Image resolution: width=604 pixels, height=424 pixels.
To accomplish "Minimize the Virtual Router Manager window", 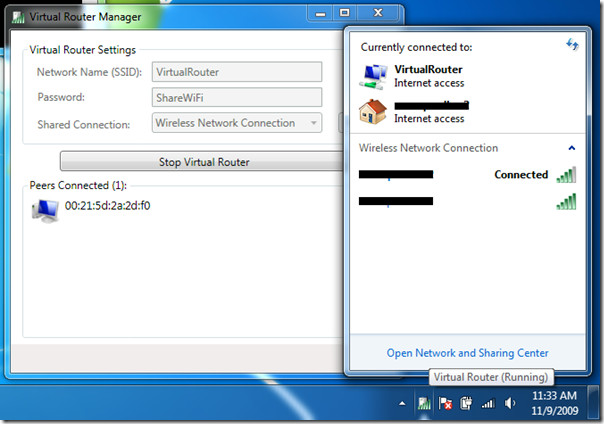I will point(320,14).
